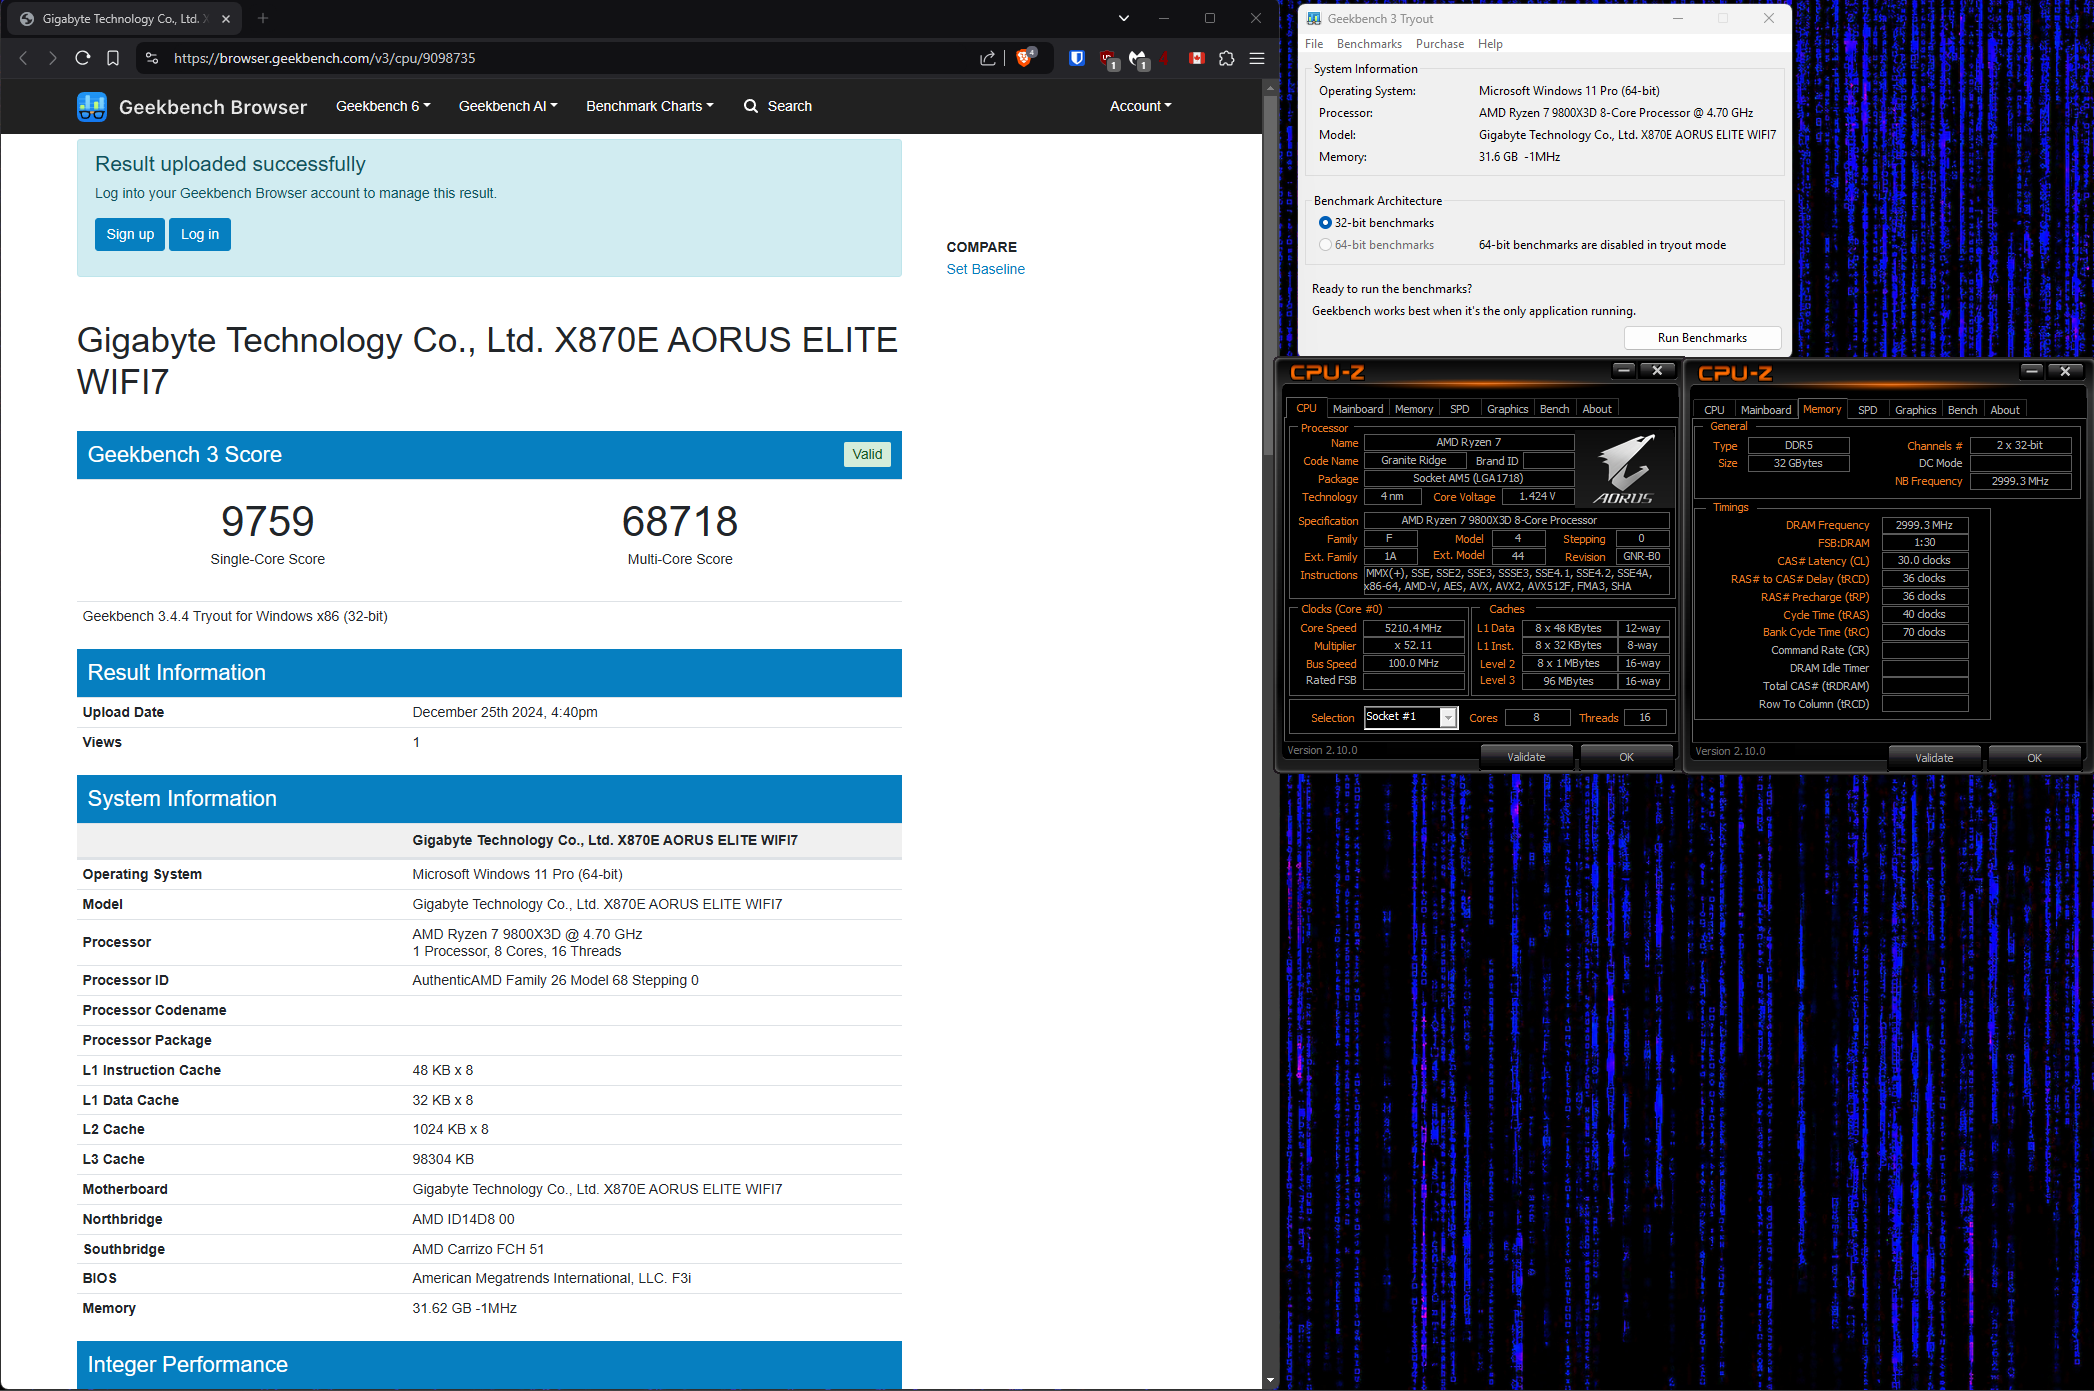Screen dimensions: 2094x1391
Task: Reload the Geekbench result page
Action: click(x=83, y=58)
